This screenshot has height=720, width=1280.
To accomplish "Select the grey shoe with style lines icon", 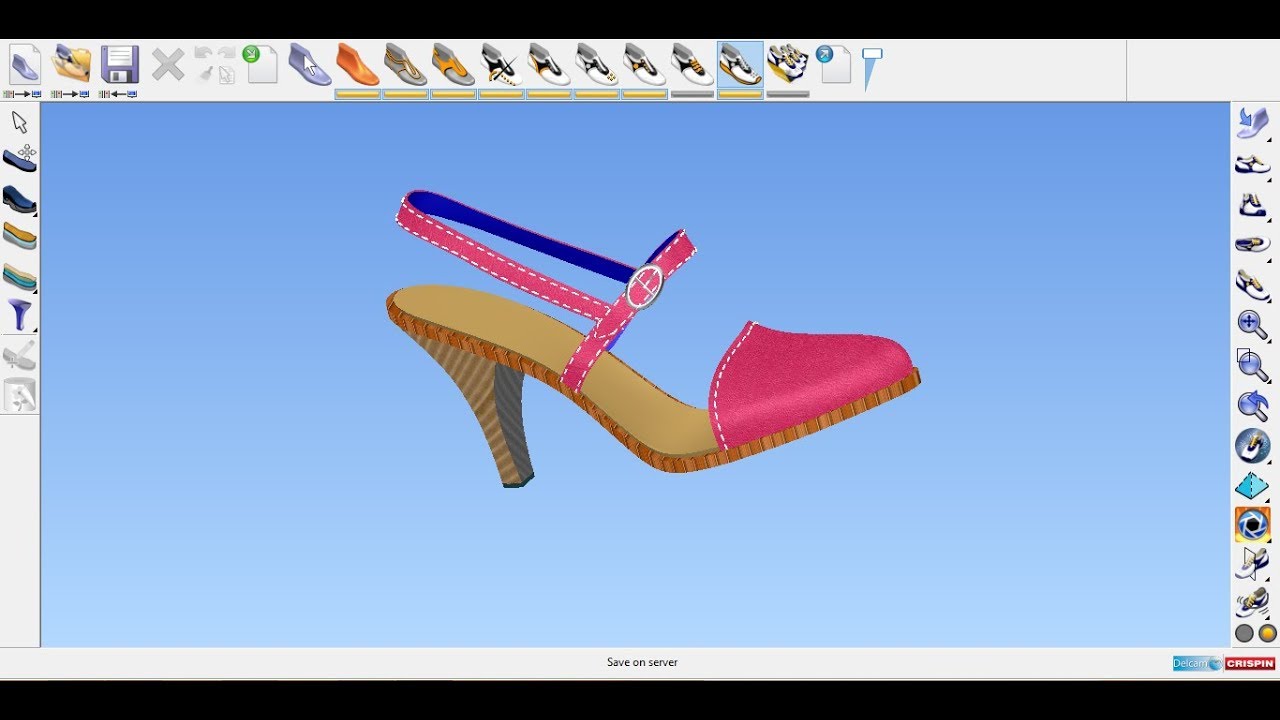I will (405, 64).
